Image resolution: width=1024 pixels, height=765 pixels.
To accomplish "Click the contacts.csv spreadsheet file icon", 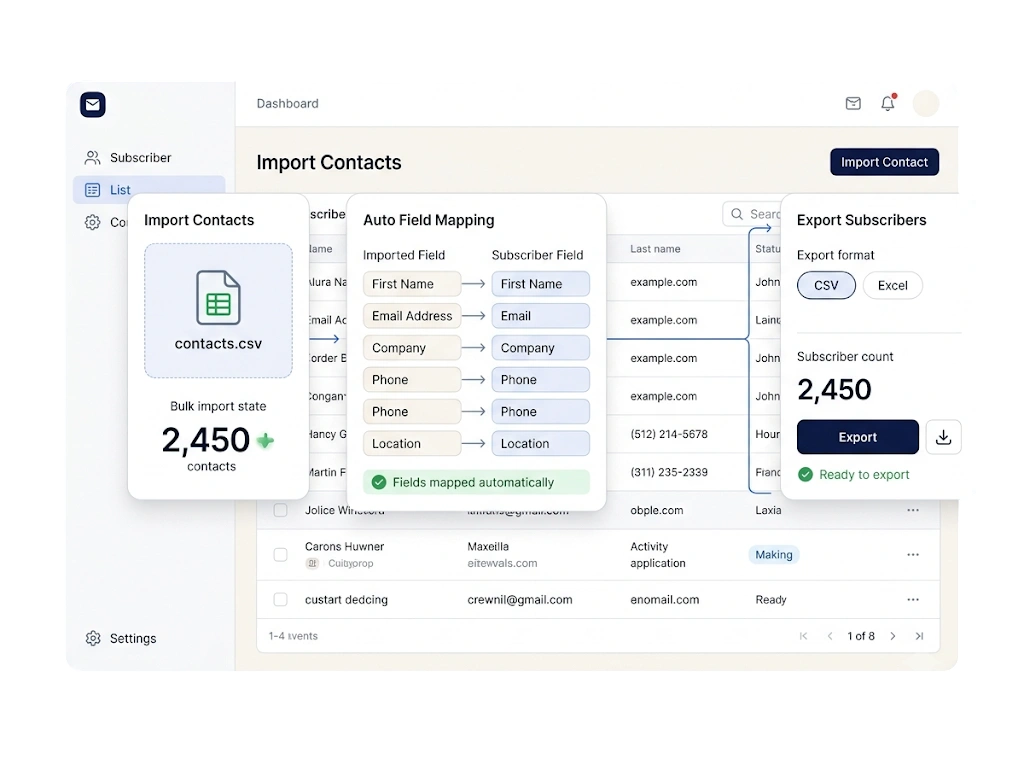I will [218, 297].
